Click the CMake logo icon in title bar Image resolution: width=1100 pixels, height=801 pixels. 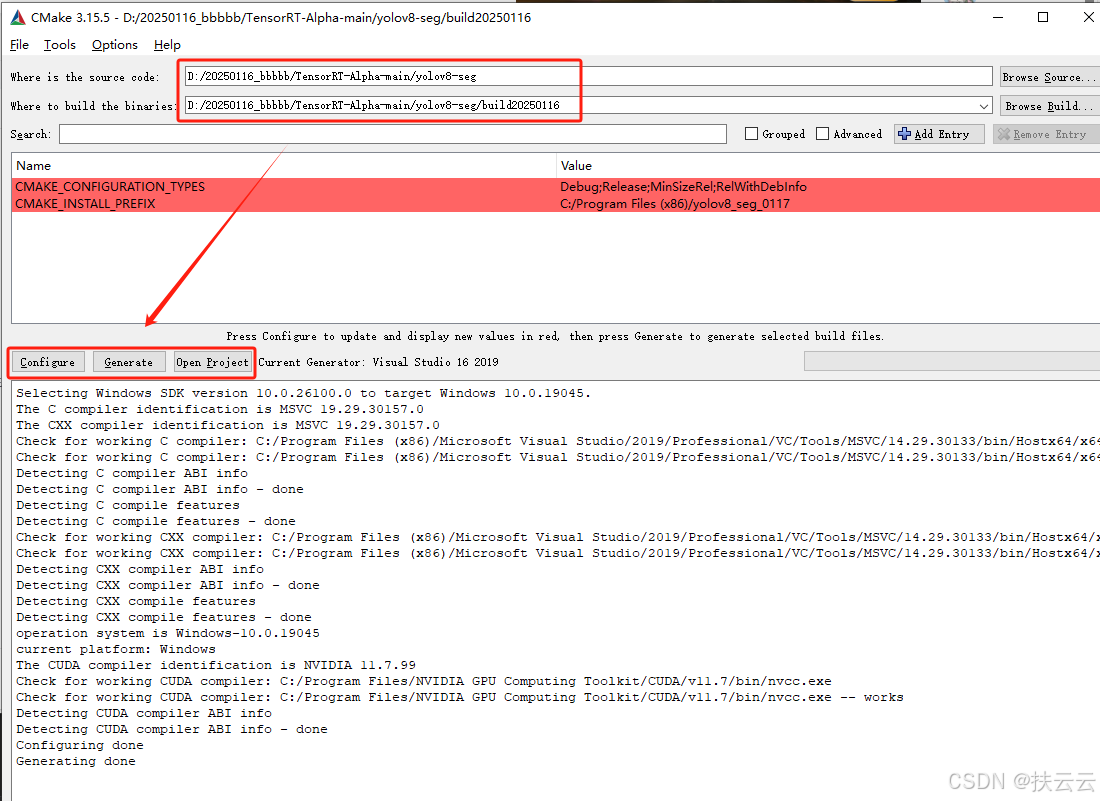[x=18, y=18]
